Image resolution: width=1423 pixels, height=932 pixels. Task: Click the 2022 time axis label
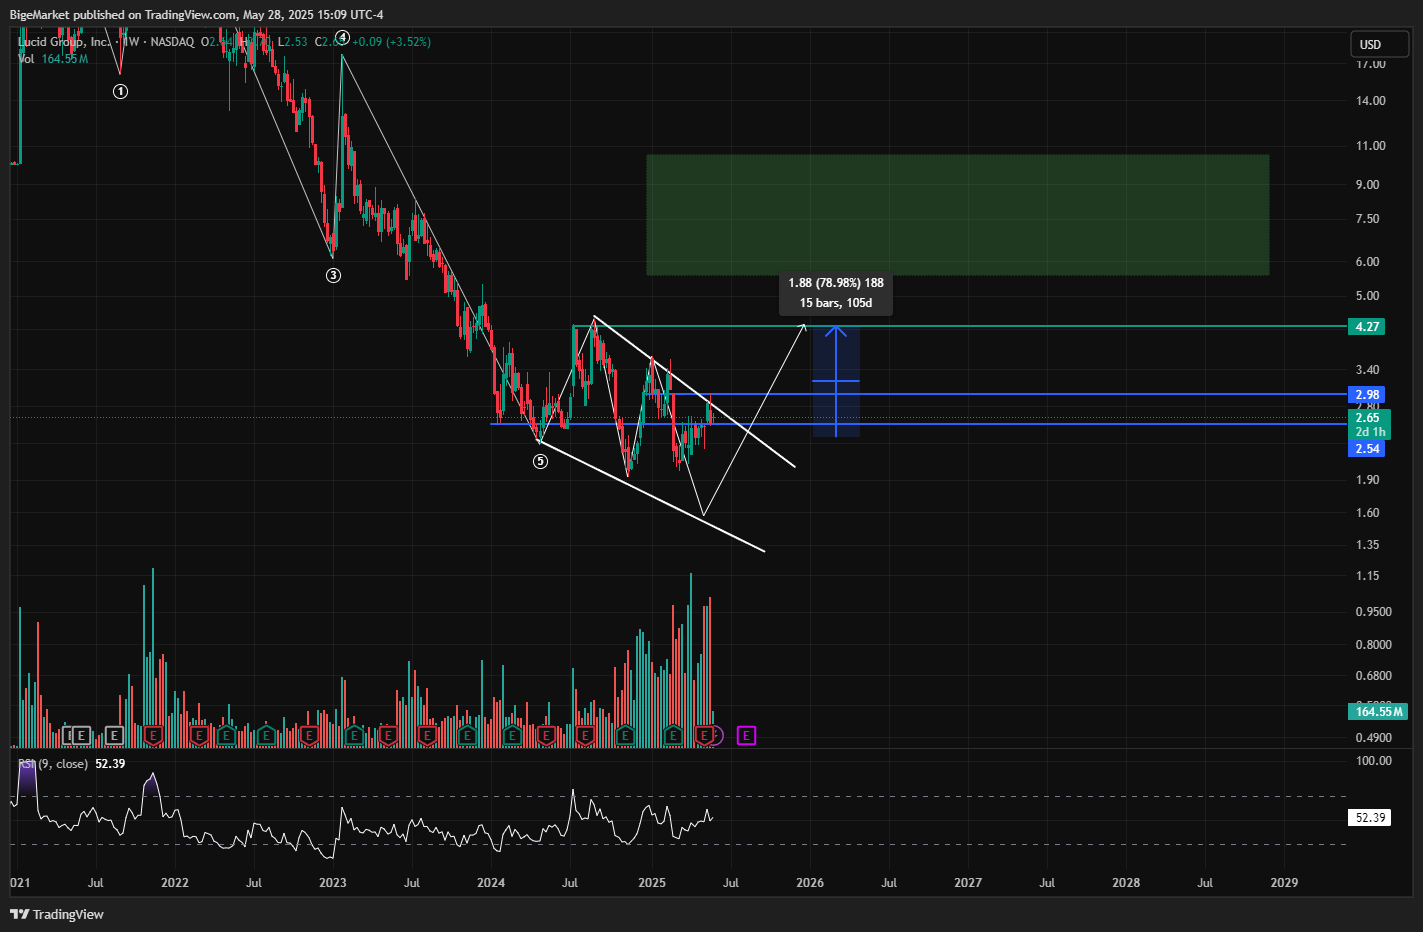[x=175, y=883]
